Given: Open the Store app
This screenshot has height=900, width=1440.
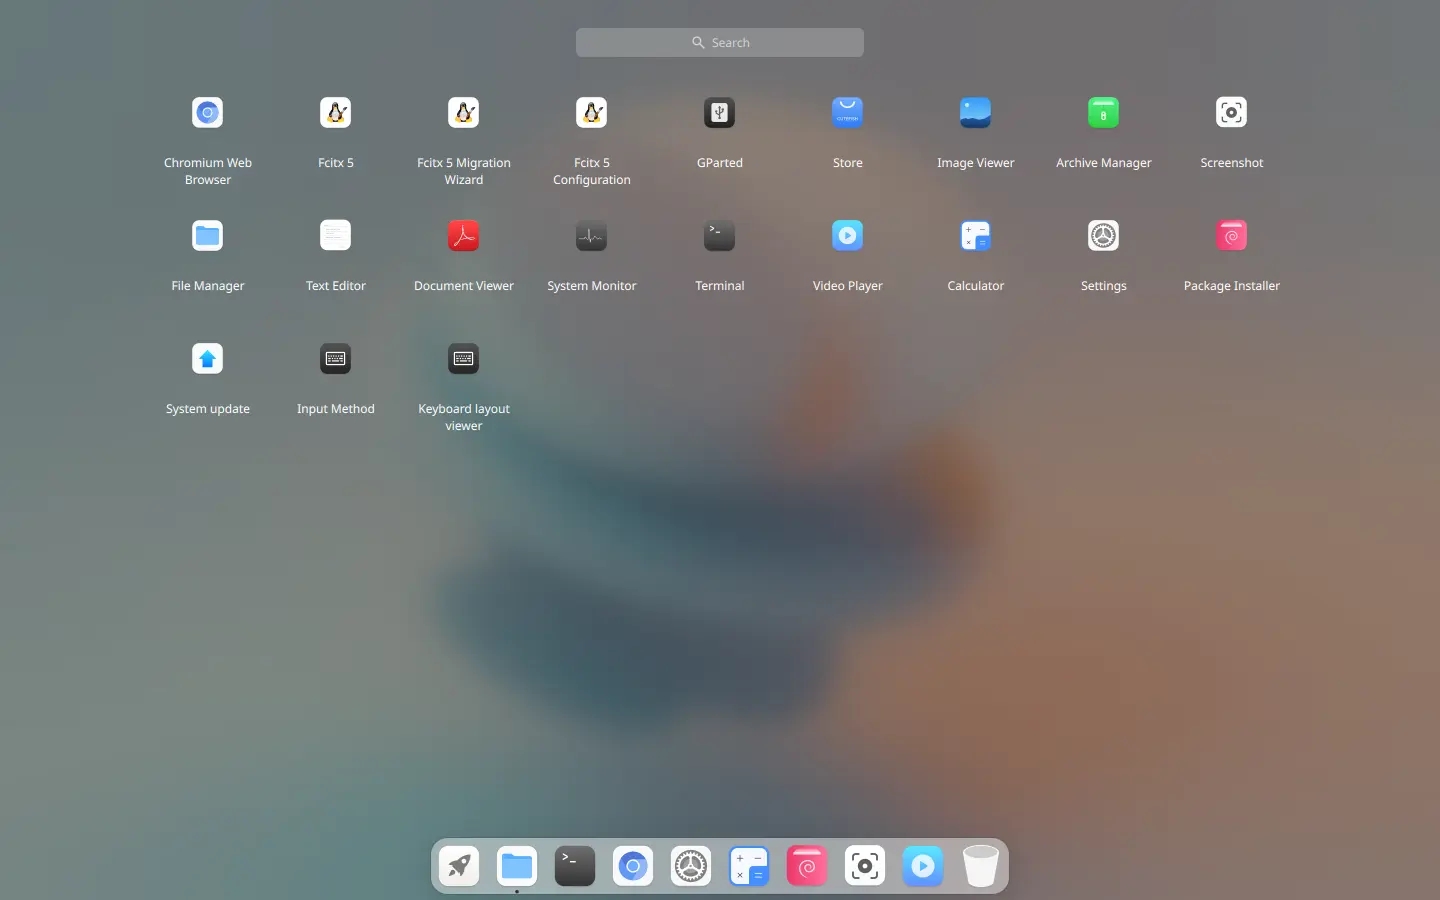Looking at the screenshot, I should coord(847,113).
